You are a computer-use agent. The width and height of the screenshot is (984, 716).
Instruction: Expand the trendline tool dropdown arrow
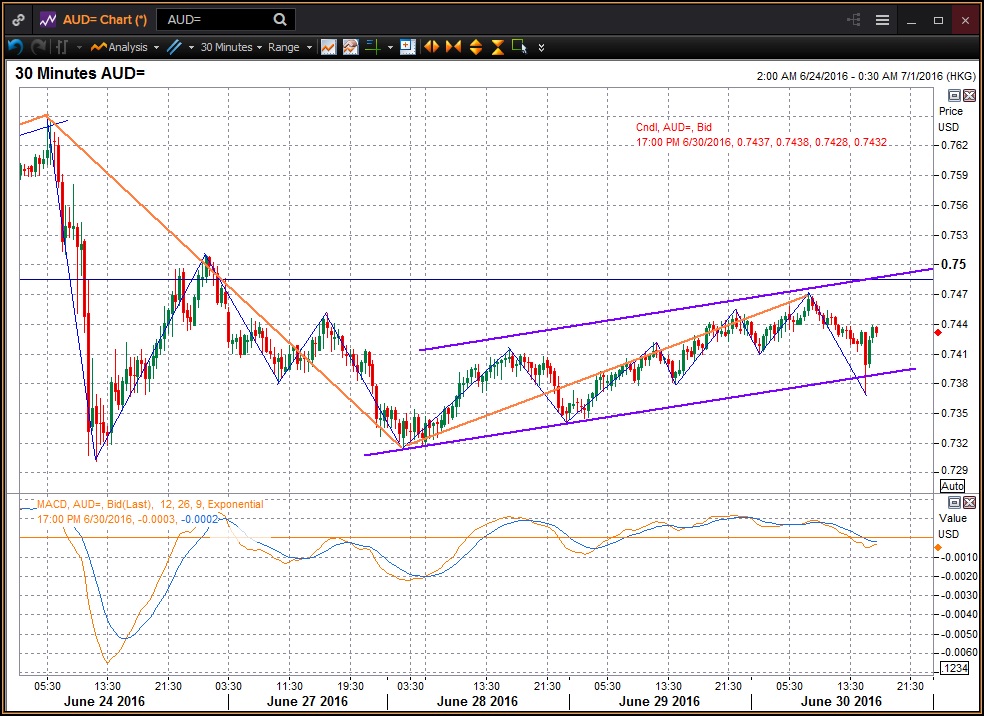[191, 47]
